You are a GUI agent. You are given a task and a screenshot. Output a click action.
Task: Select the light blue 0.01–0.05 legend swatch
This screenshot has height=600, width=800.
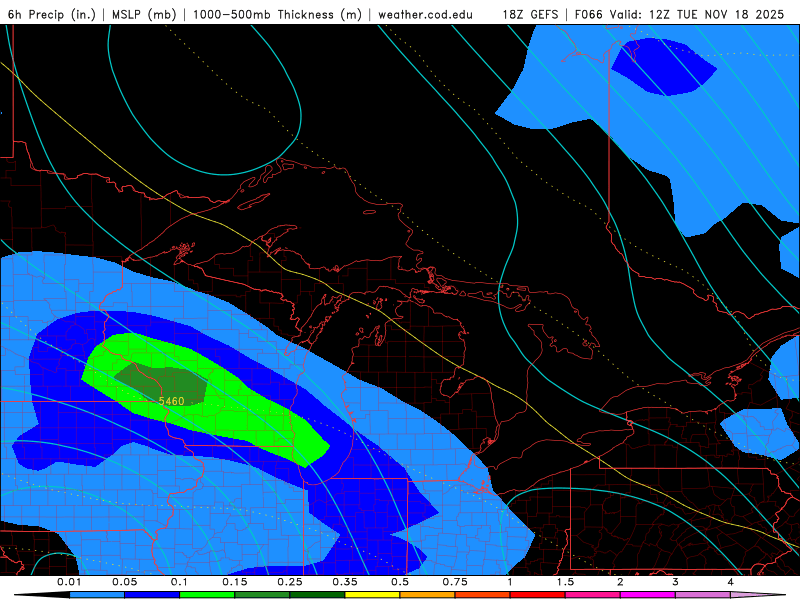click(x=97, y=595)
